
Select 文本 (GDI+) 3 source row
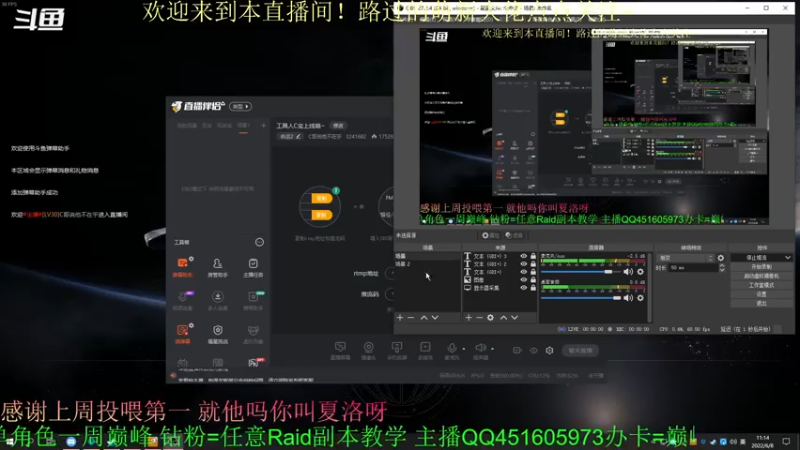500,256
